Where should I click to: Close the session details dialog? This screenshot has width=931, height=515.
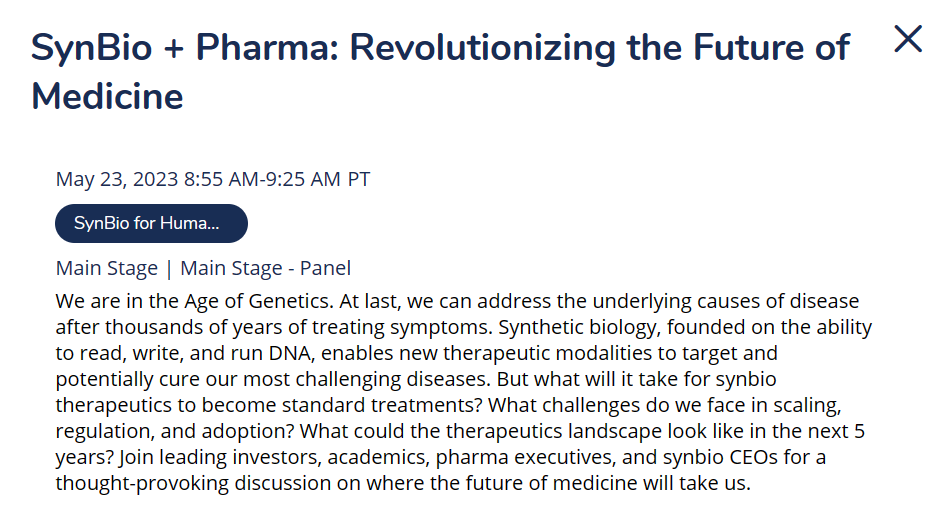point(908,39)
